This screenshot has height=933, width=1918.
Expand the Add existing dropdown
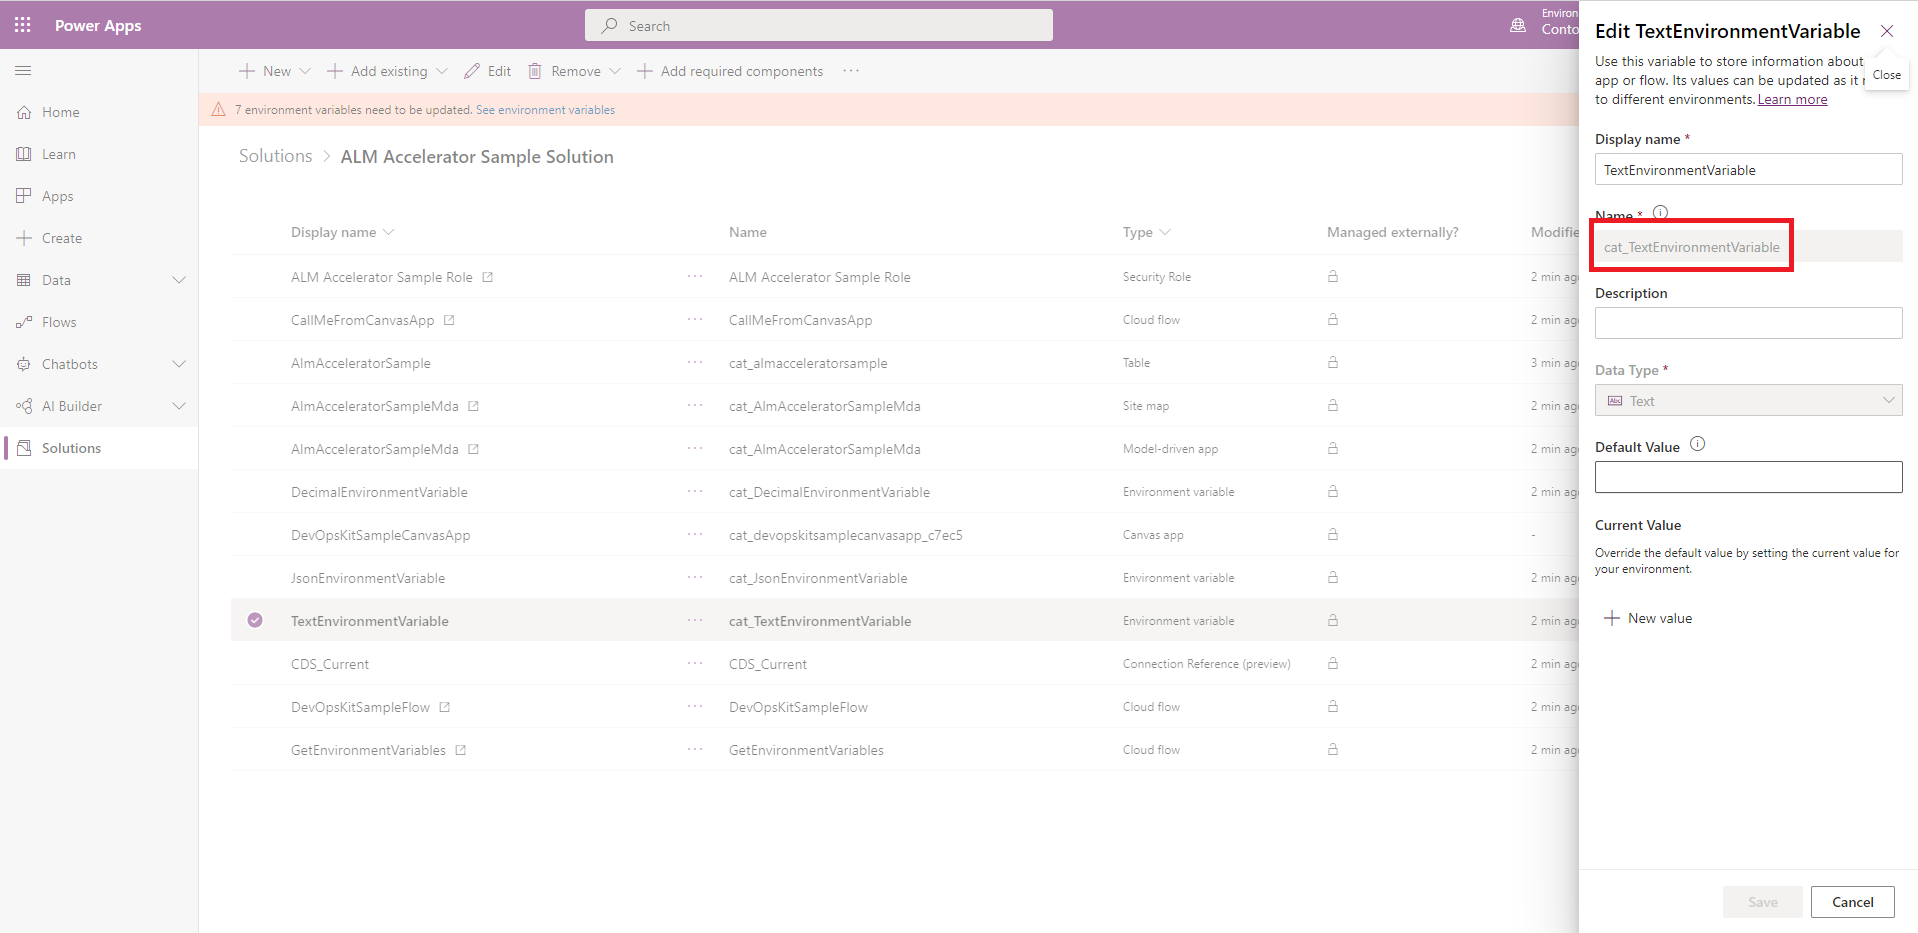442,71
